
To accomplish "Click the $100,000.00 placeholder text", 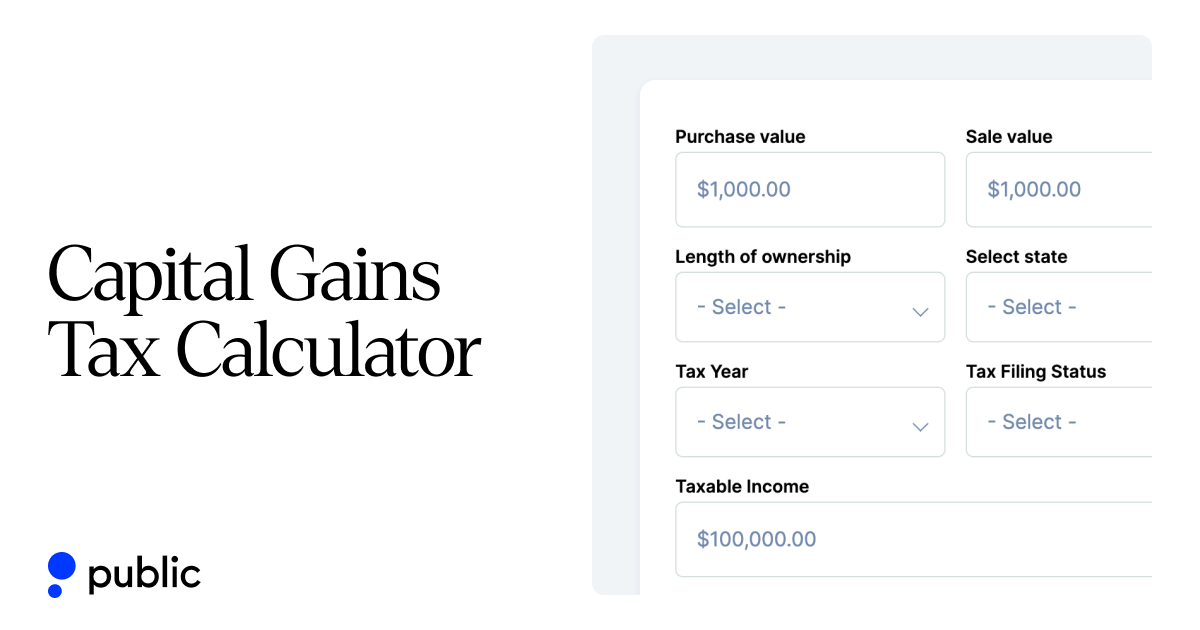I will [x=756, y=539].
